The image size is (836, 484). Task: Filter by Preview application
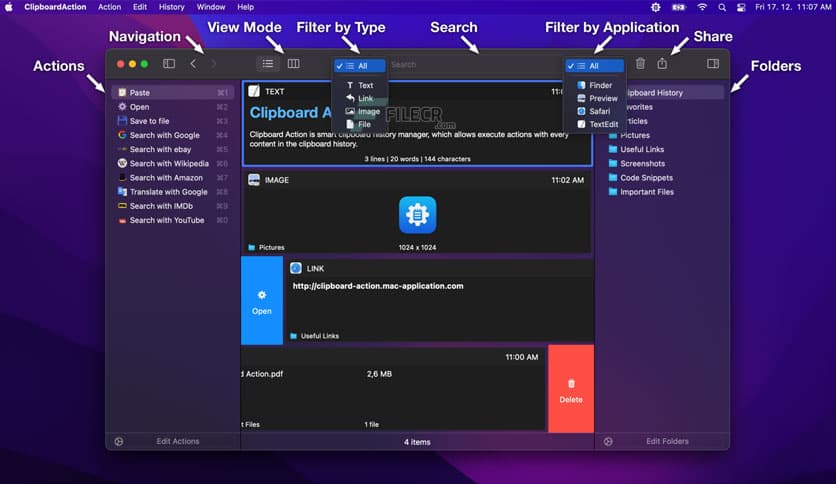pyautogui.click(x=597, y=98)
